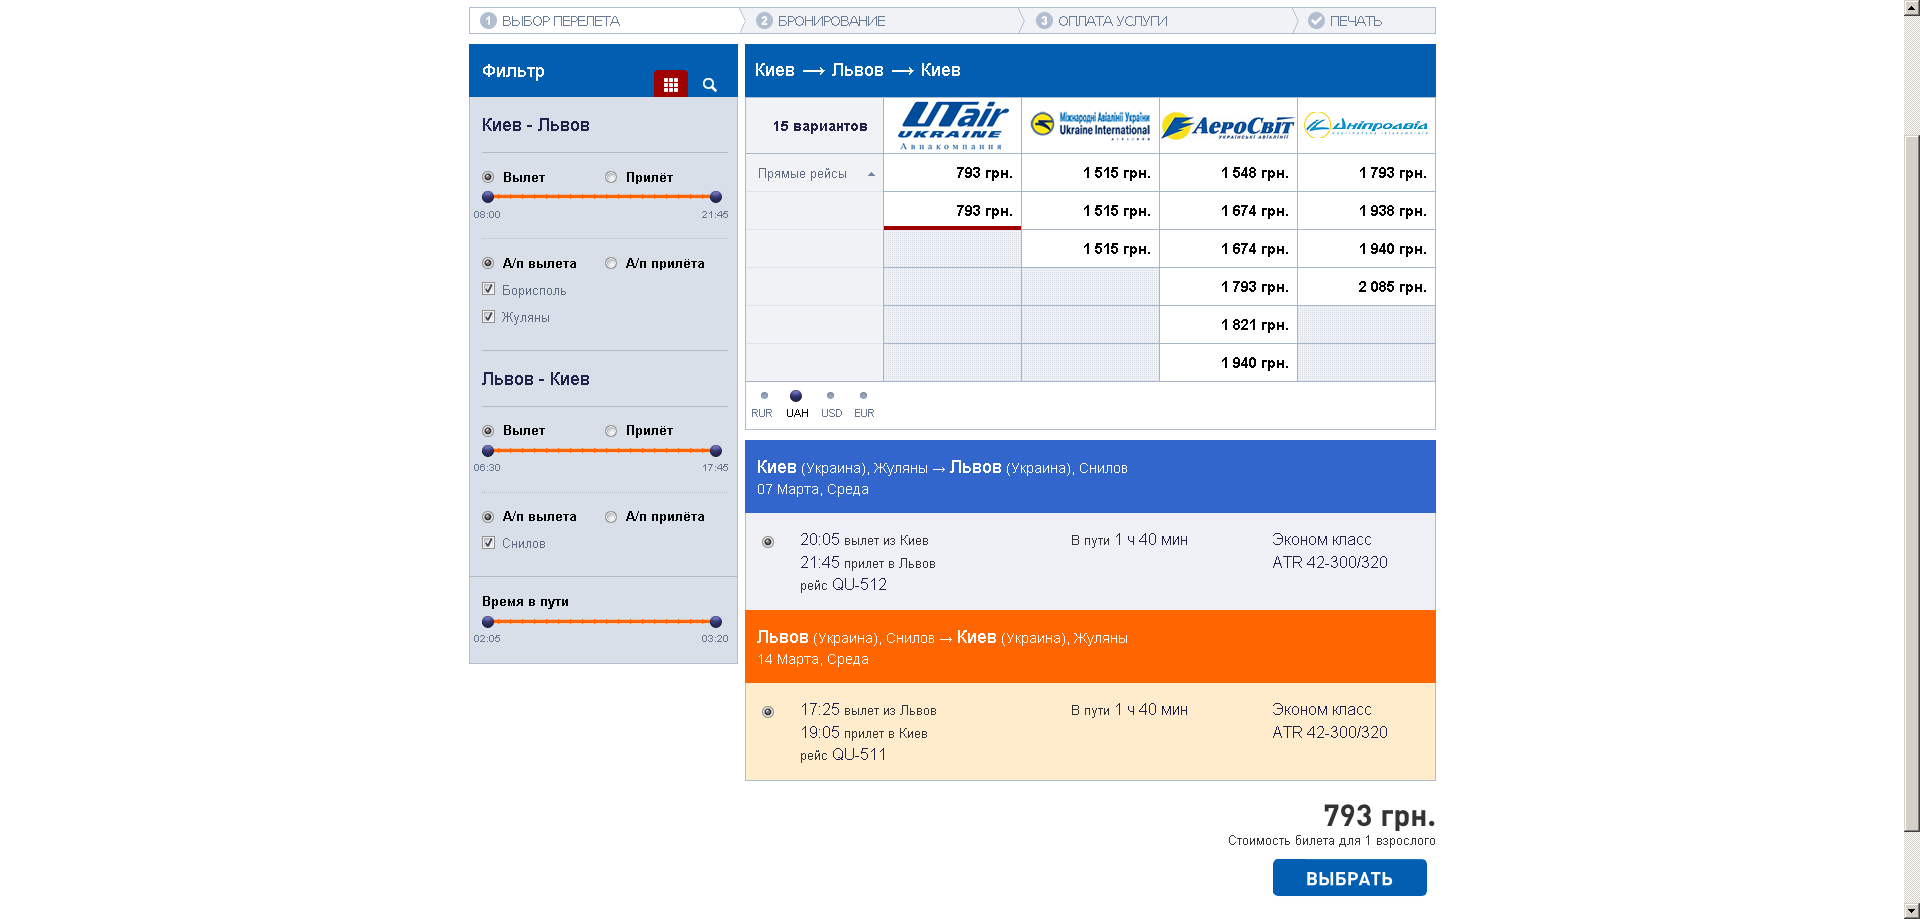Viewport: 1920px width, 919px height.
Task: Click the red grid view icon
Action: 670,85
